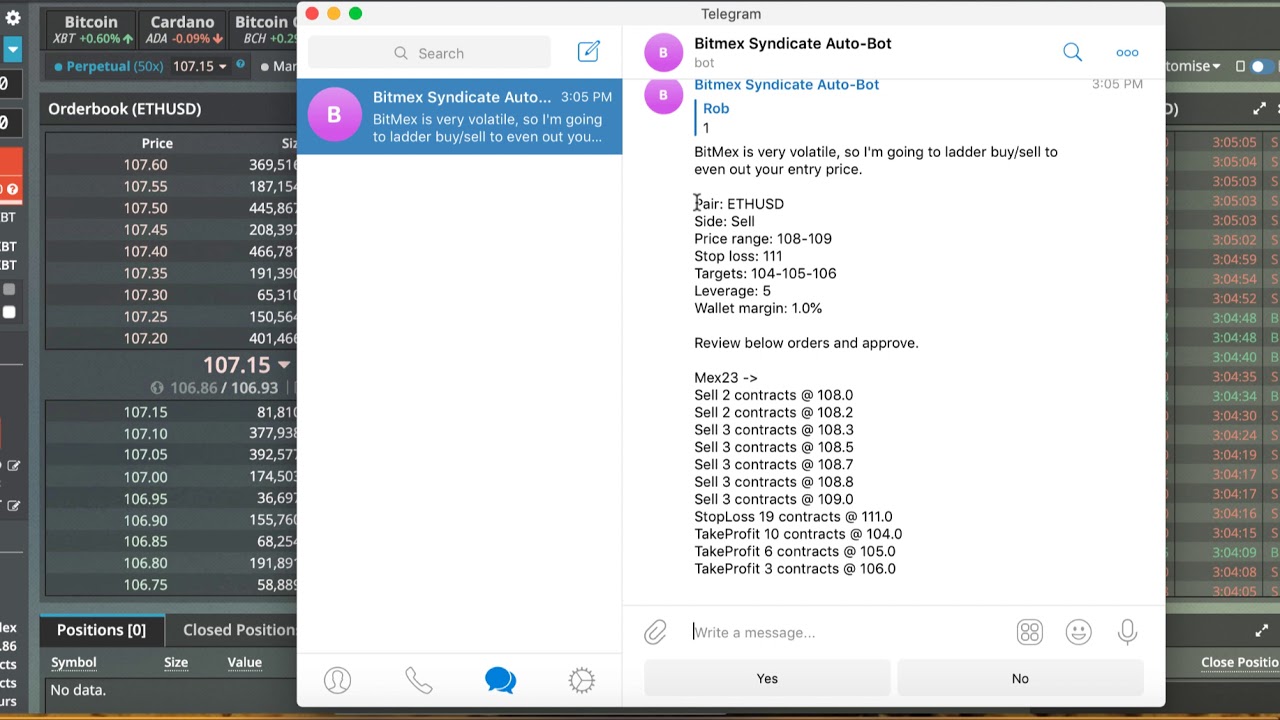Attach a file with the paperclip icon
1280x720 pixels.
pyautogui.click(x=655, y=632)
